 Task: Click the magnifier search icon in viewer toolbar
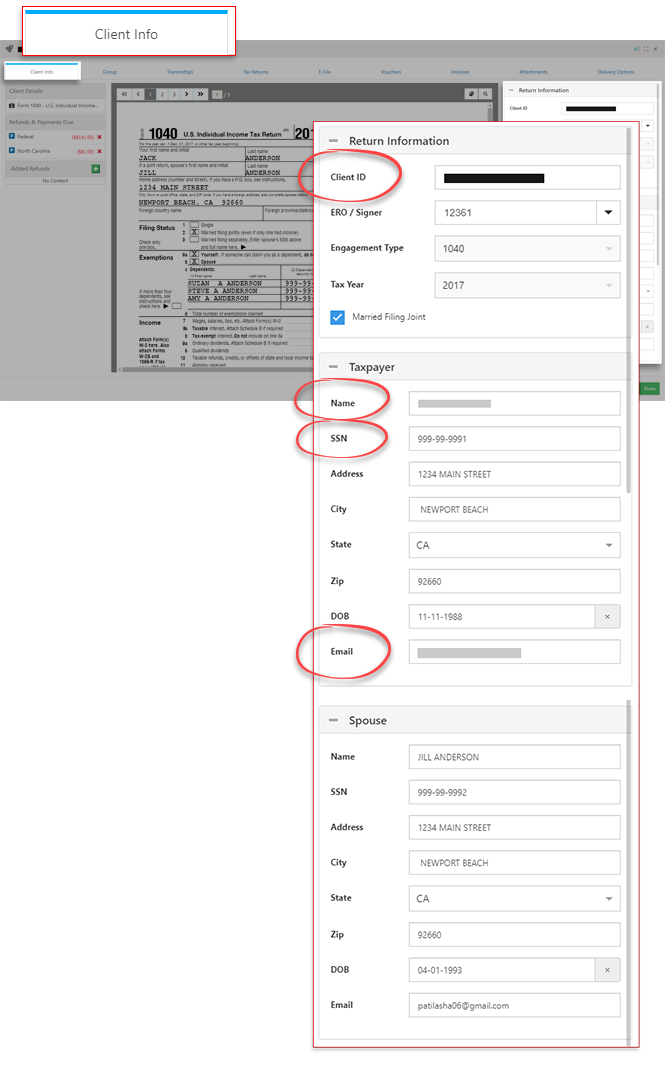[x=484, y=94]
